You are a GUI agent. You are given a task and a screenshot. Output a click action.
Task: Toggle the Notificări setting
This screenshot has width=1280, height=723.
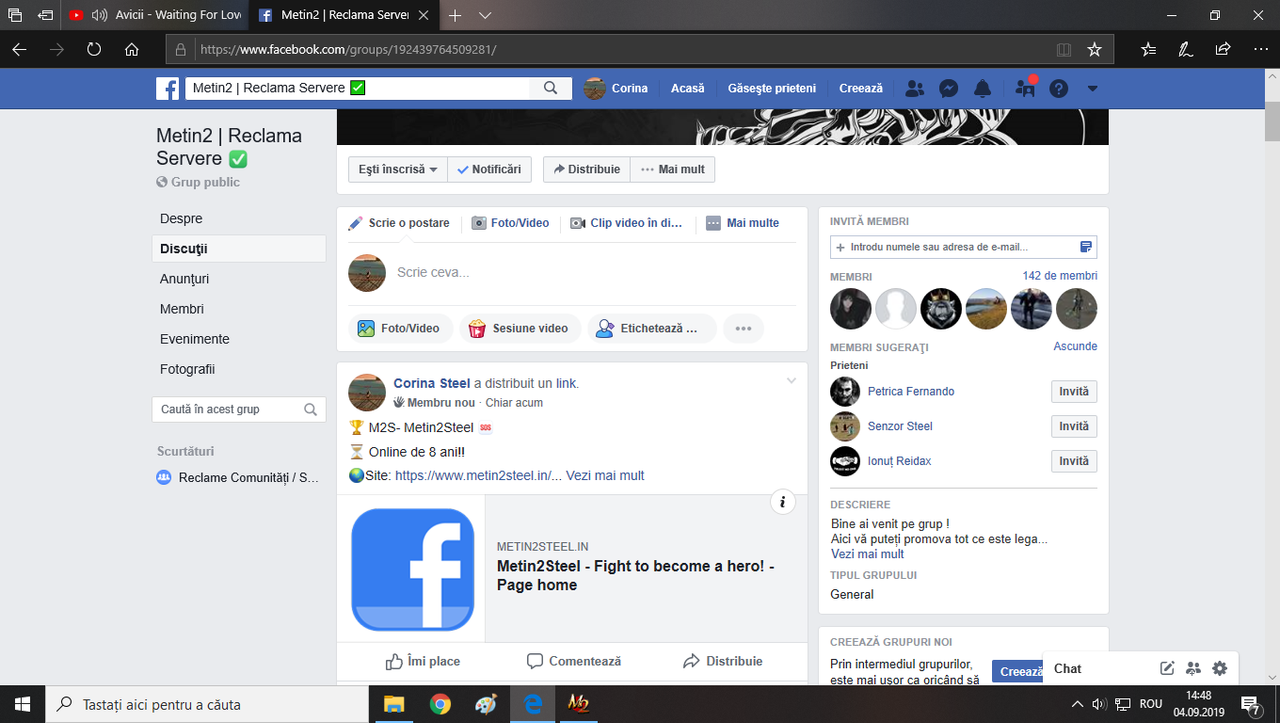point(489,169)
